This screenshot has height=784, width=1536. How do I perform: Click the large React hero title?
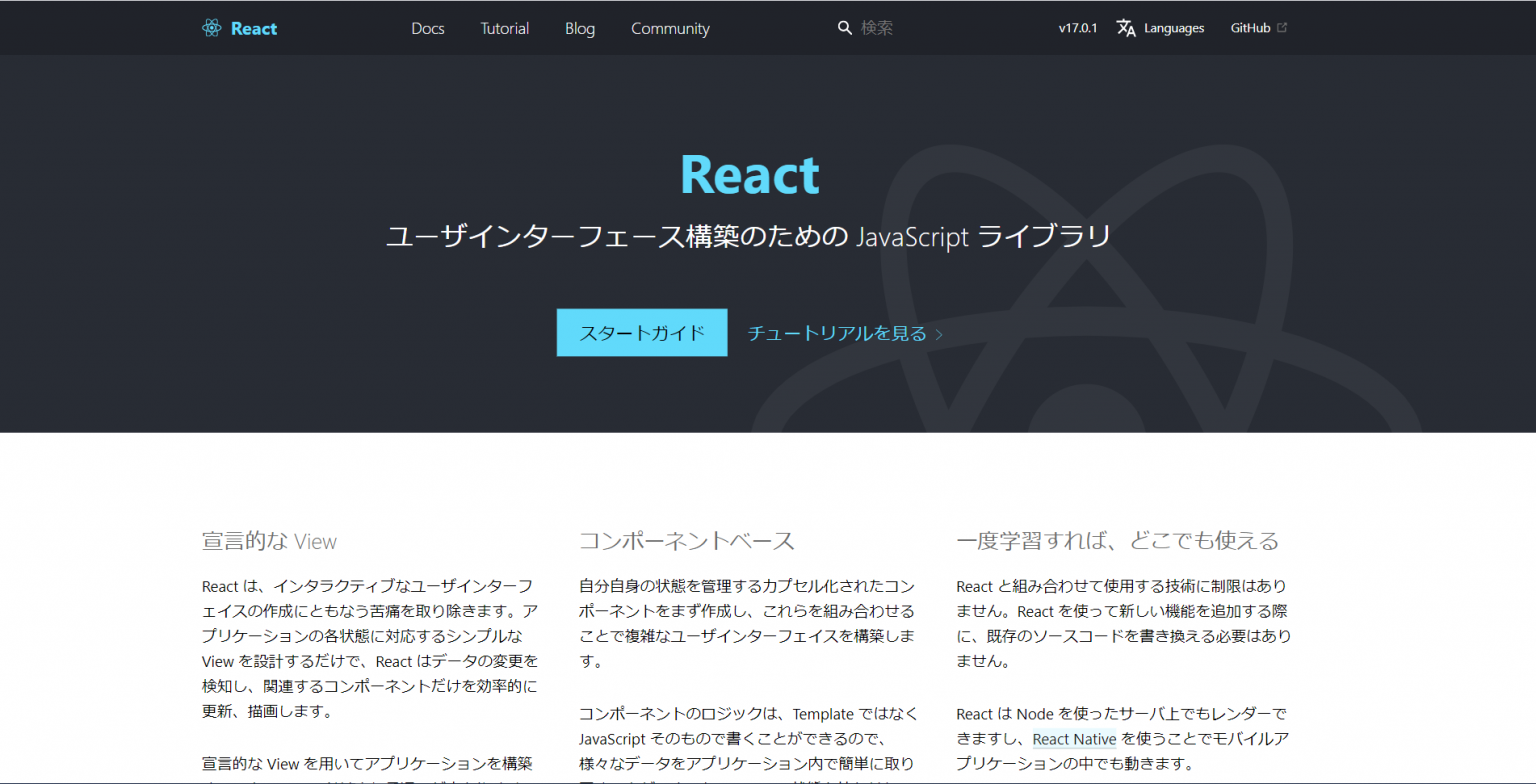(x=750, y=175)
